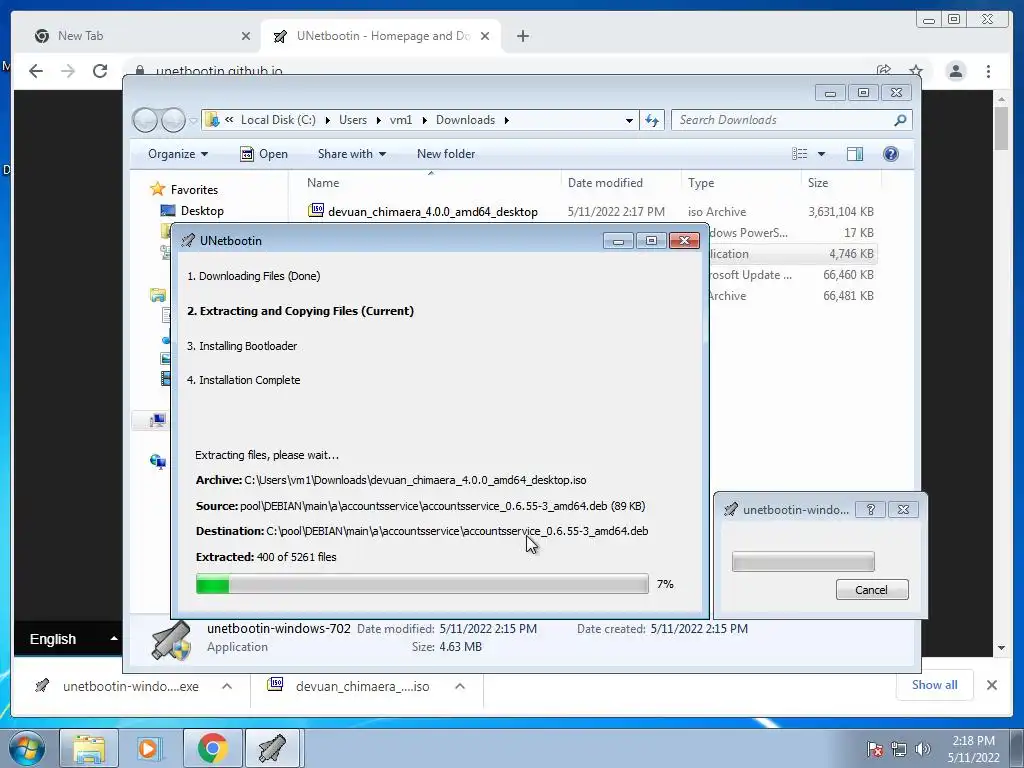Bookmark this page with the star icon
The width and height of the screenshot is (1024, 768).
coord(916,70)
